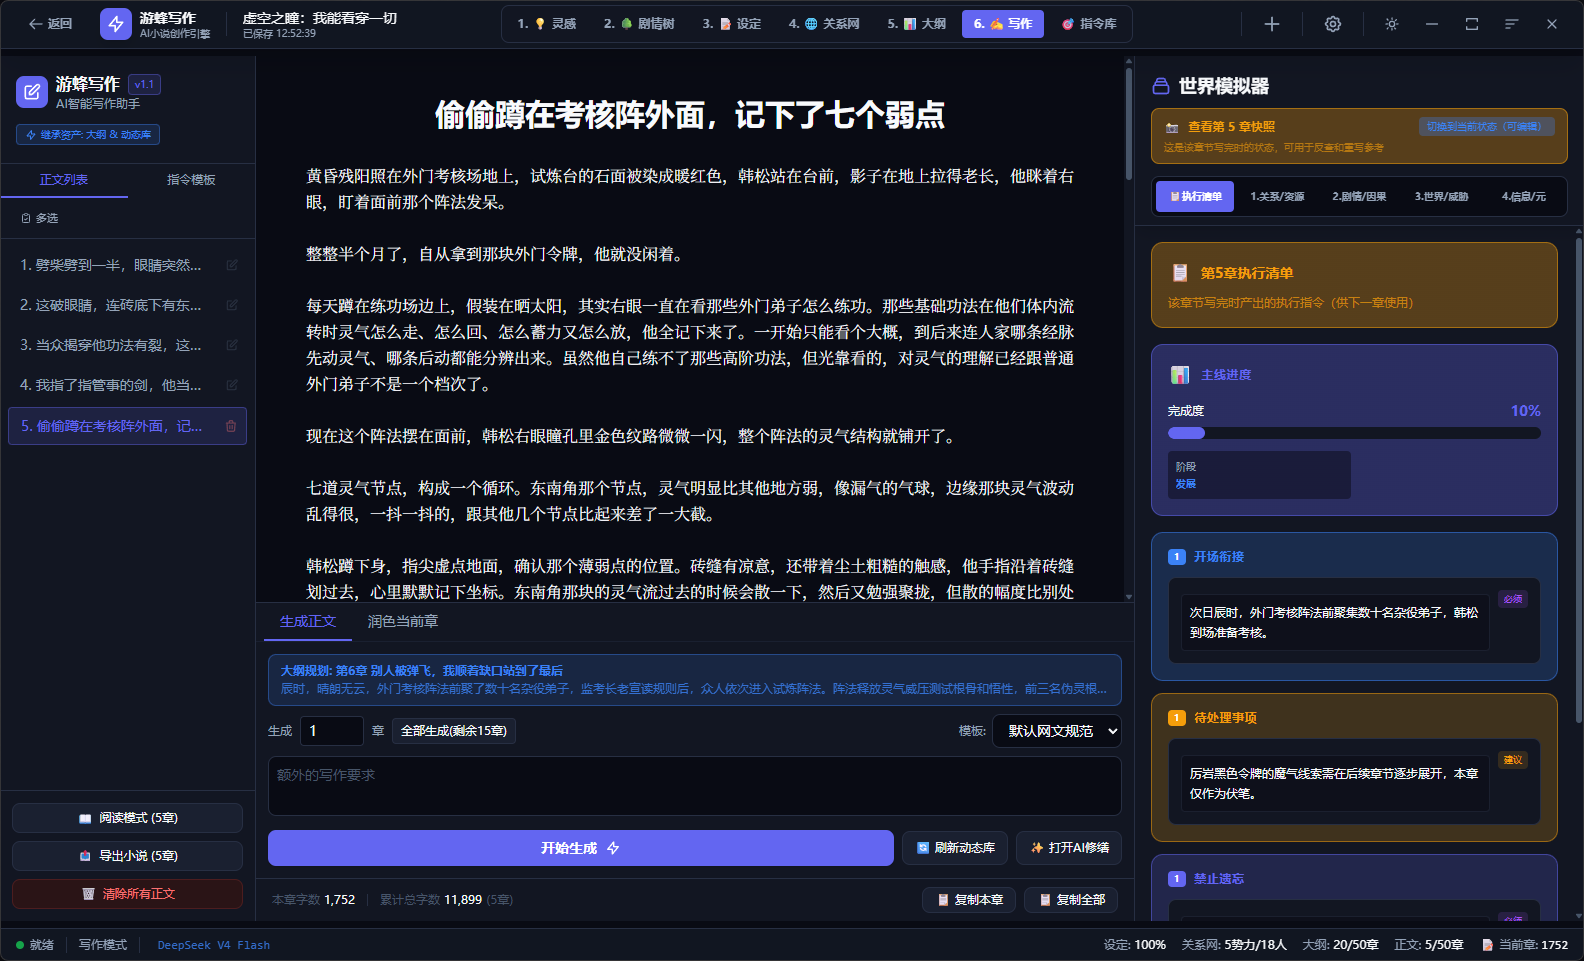The image size is (1584, 961).
Task: Edit icon for chapter 2 row
Action: (x=232, y=305)
